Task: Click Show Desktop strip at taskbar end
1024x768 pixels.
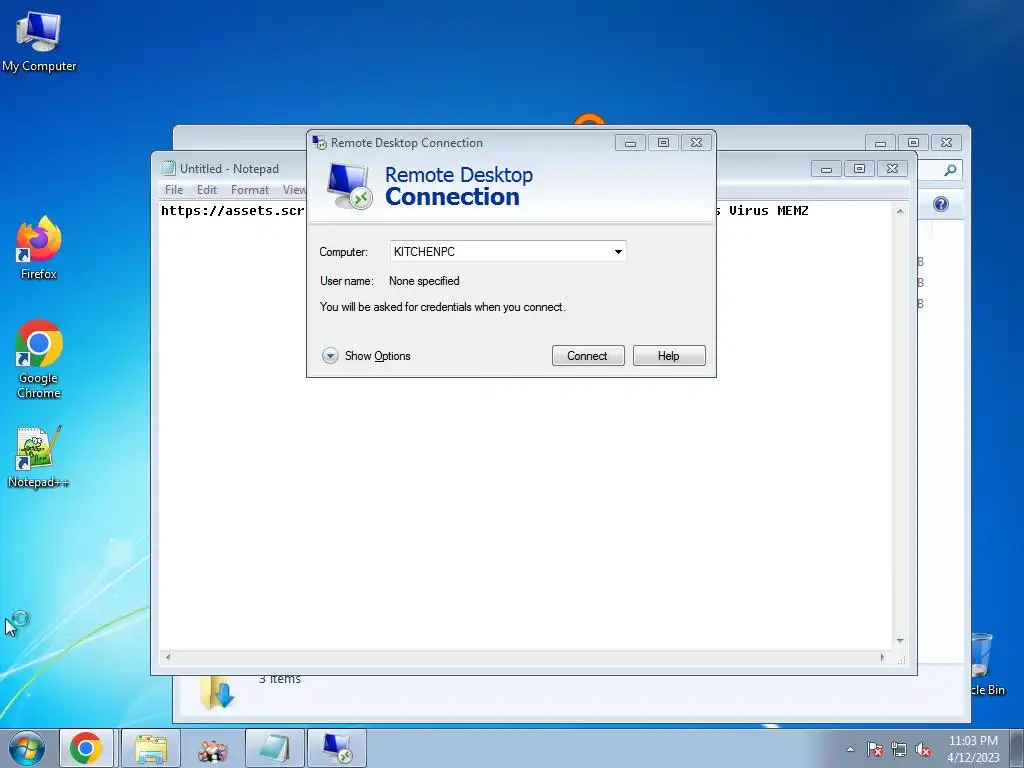Action: tap(1017, 748)
